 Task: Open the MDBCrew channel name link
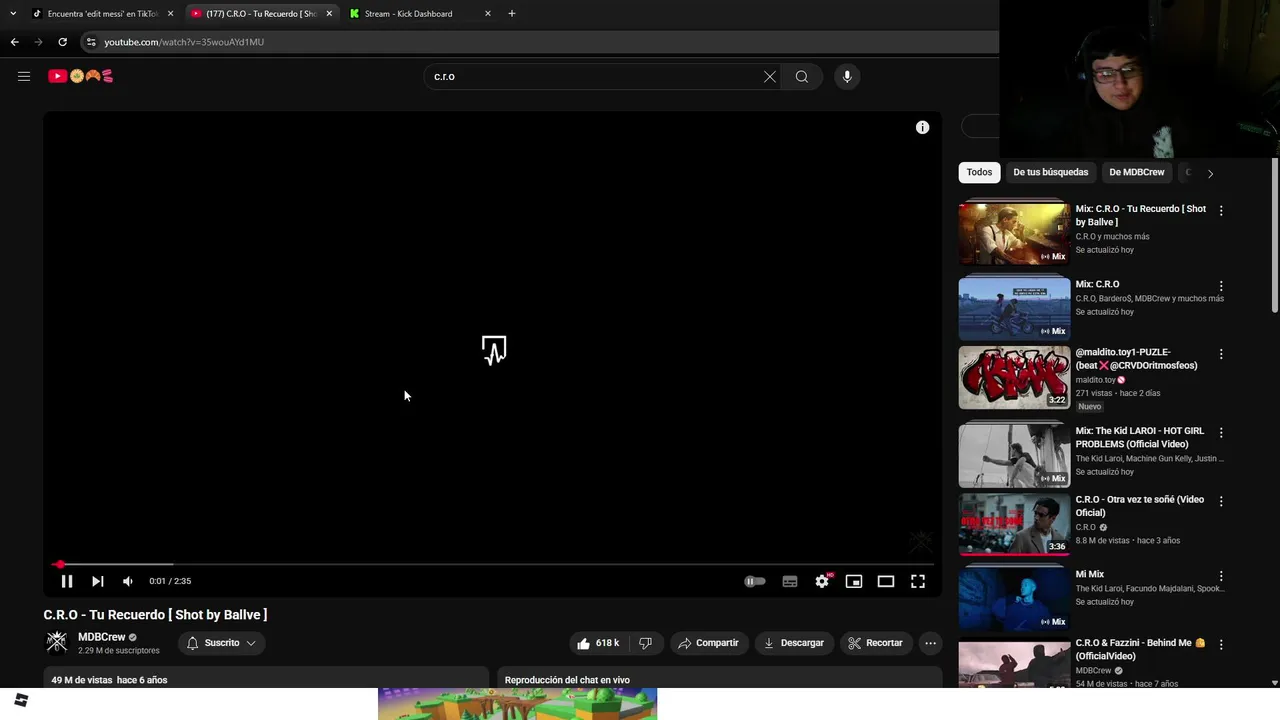102,637
